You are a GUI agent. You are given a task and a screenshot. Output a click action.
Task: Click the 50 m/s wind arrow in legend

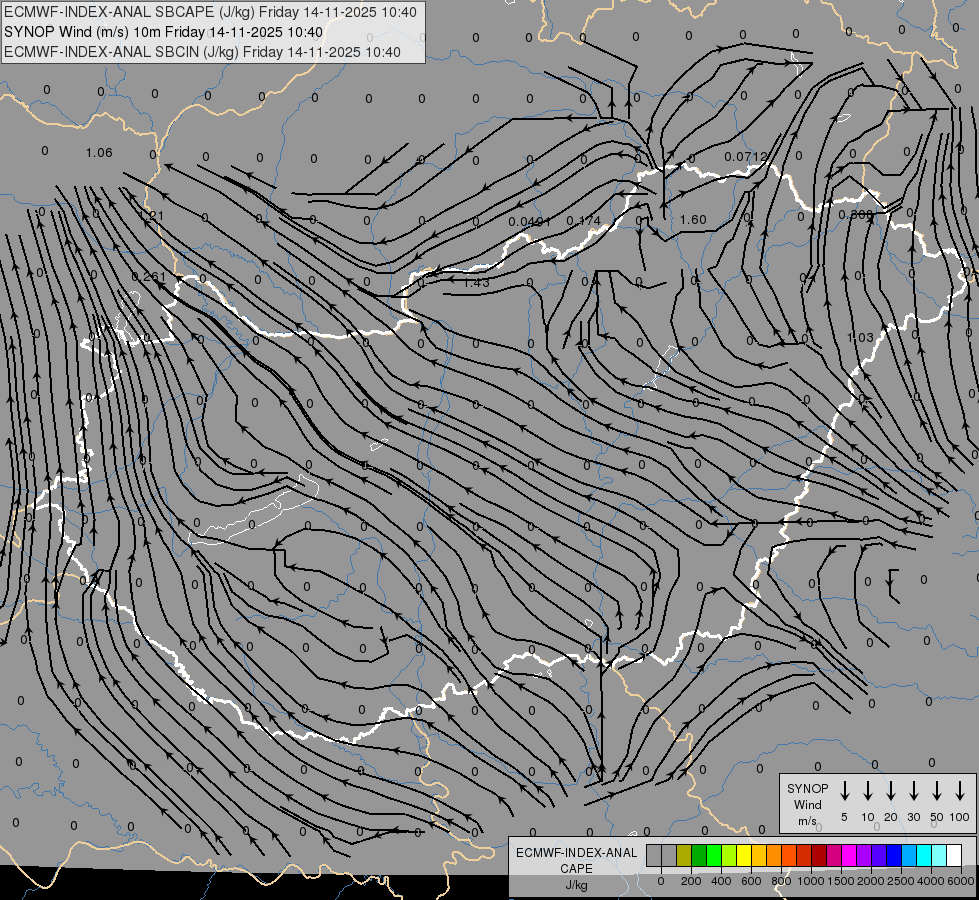[x=937, y=791]
